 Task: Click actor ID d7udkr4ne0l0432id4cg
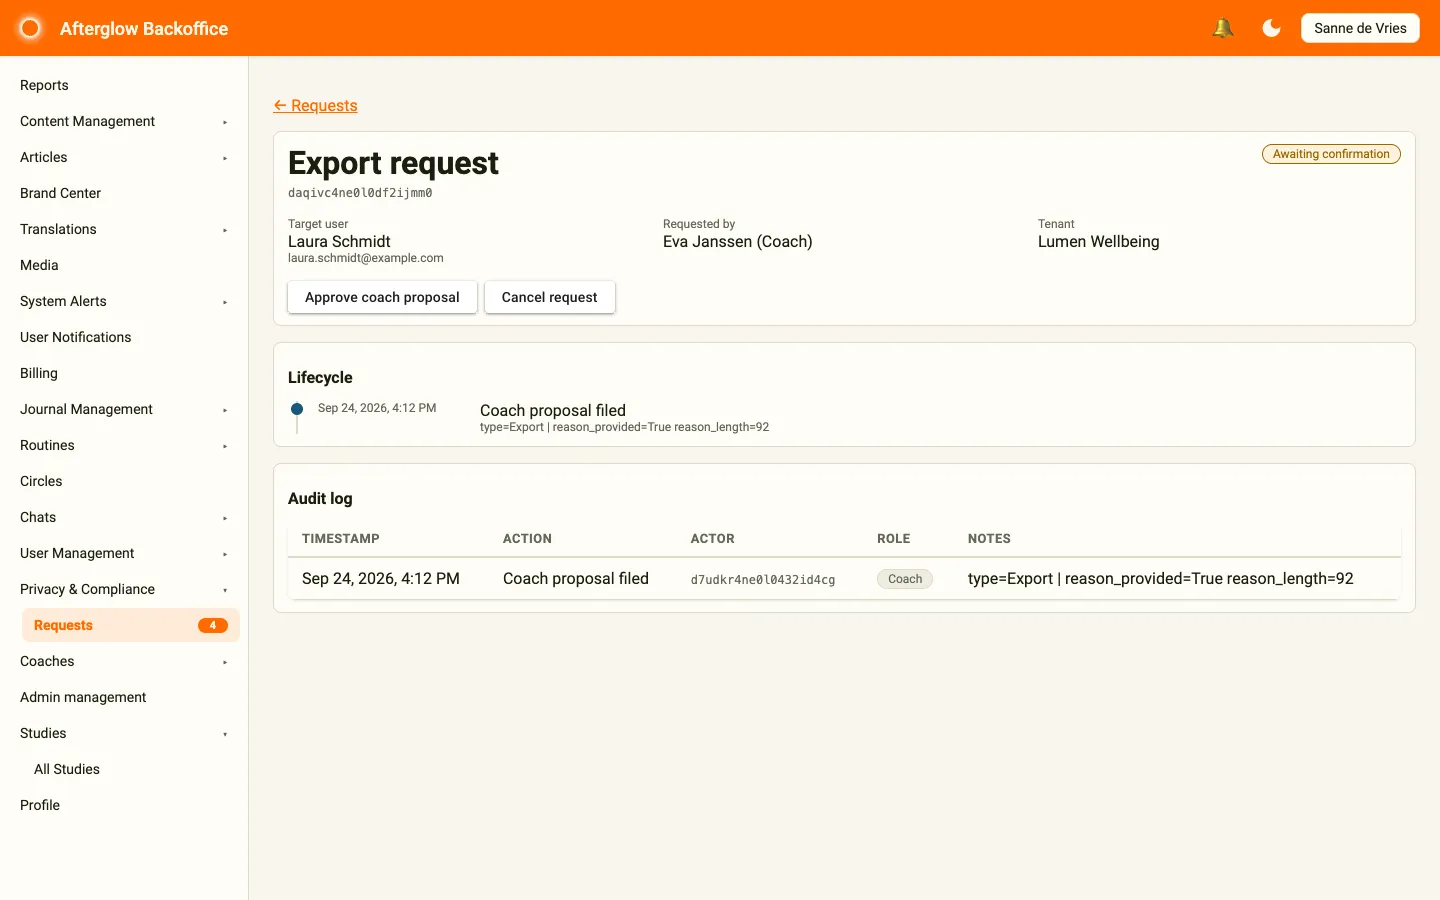[x=763, y=580]
